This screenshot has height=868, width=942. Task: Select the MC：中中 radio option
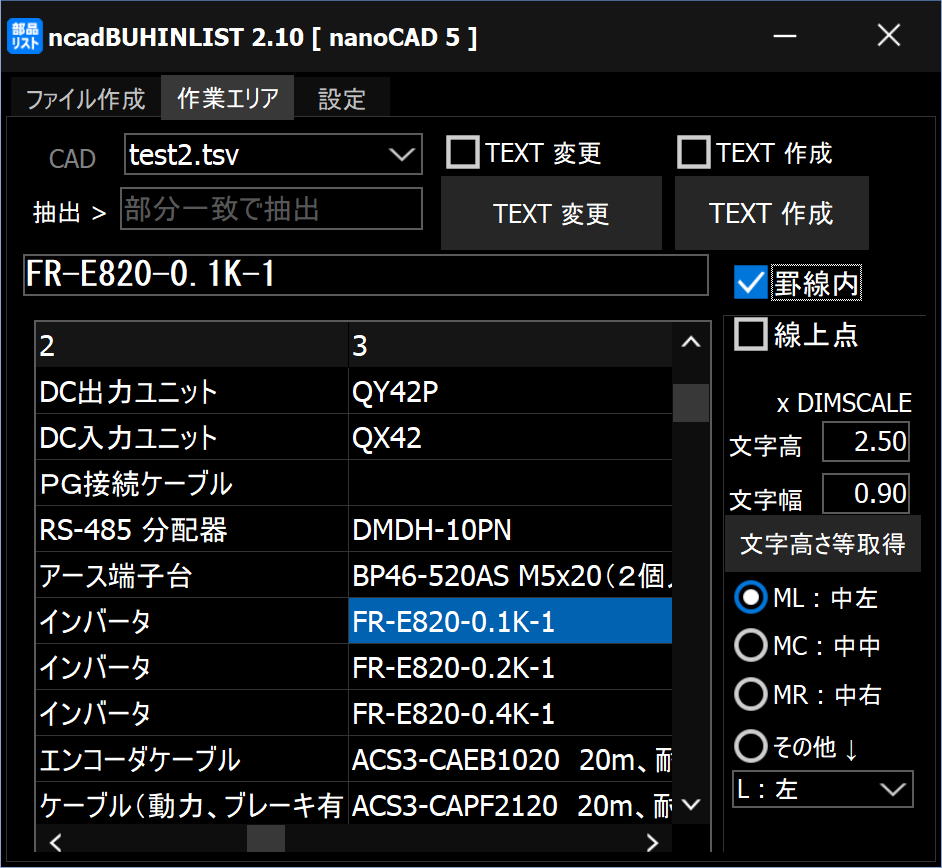click(751, 646)
